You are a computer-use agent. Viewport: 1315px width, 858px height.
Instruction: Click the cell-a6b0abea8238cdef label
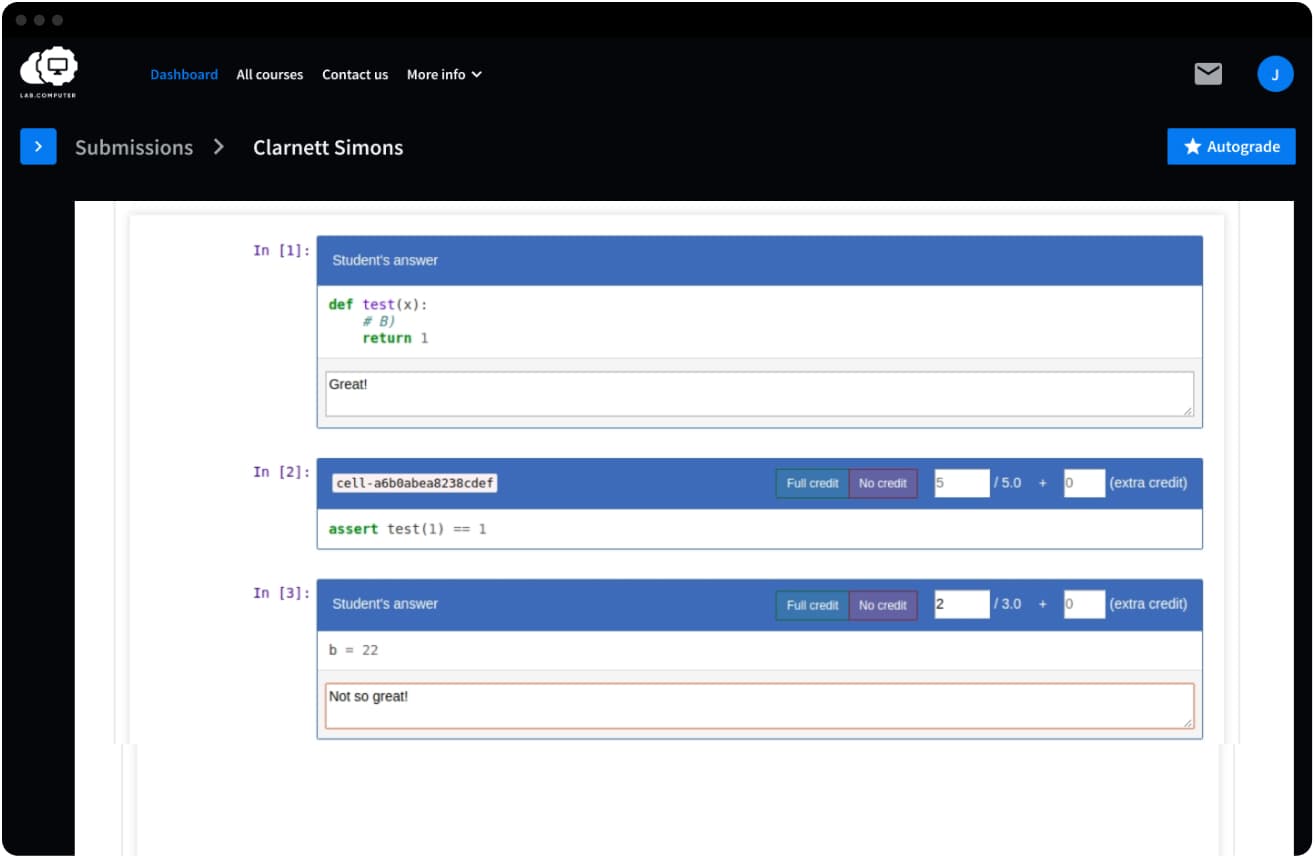click(415, 483)
